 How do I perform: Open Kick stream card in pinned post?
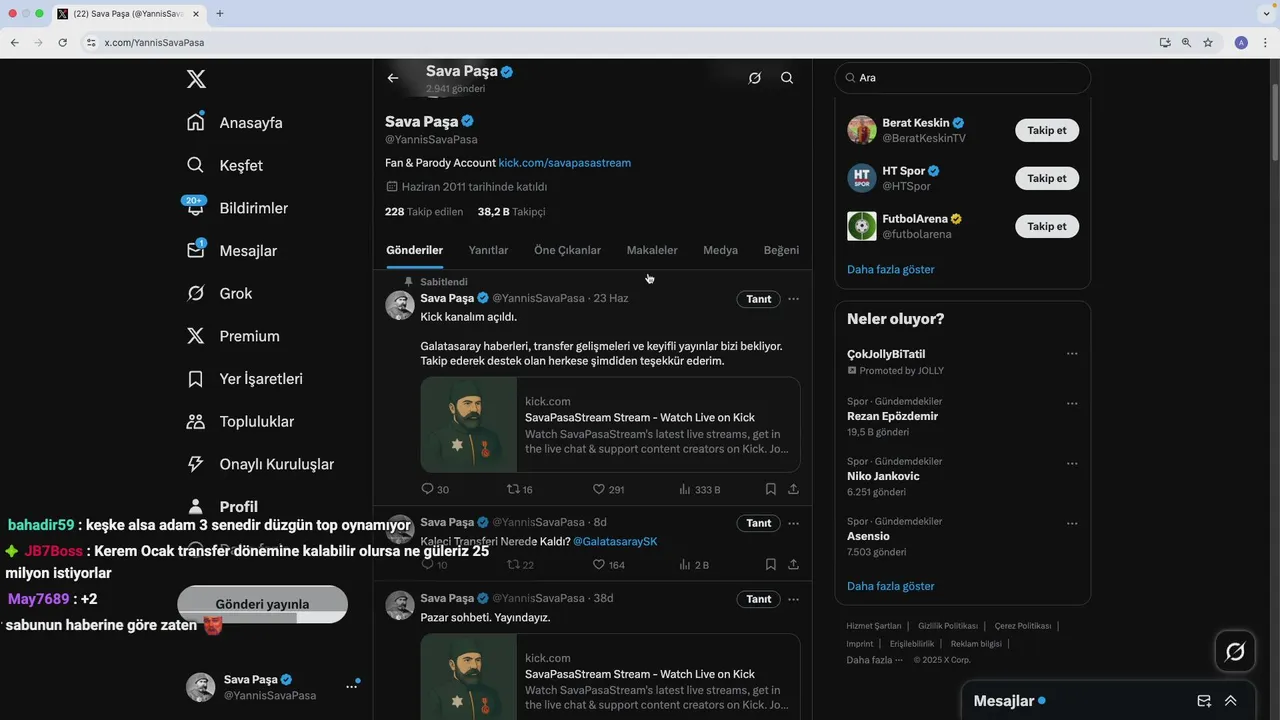610,424
